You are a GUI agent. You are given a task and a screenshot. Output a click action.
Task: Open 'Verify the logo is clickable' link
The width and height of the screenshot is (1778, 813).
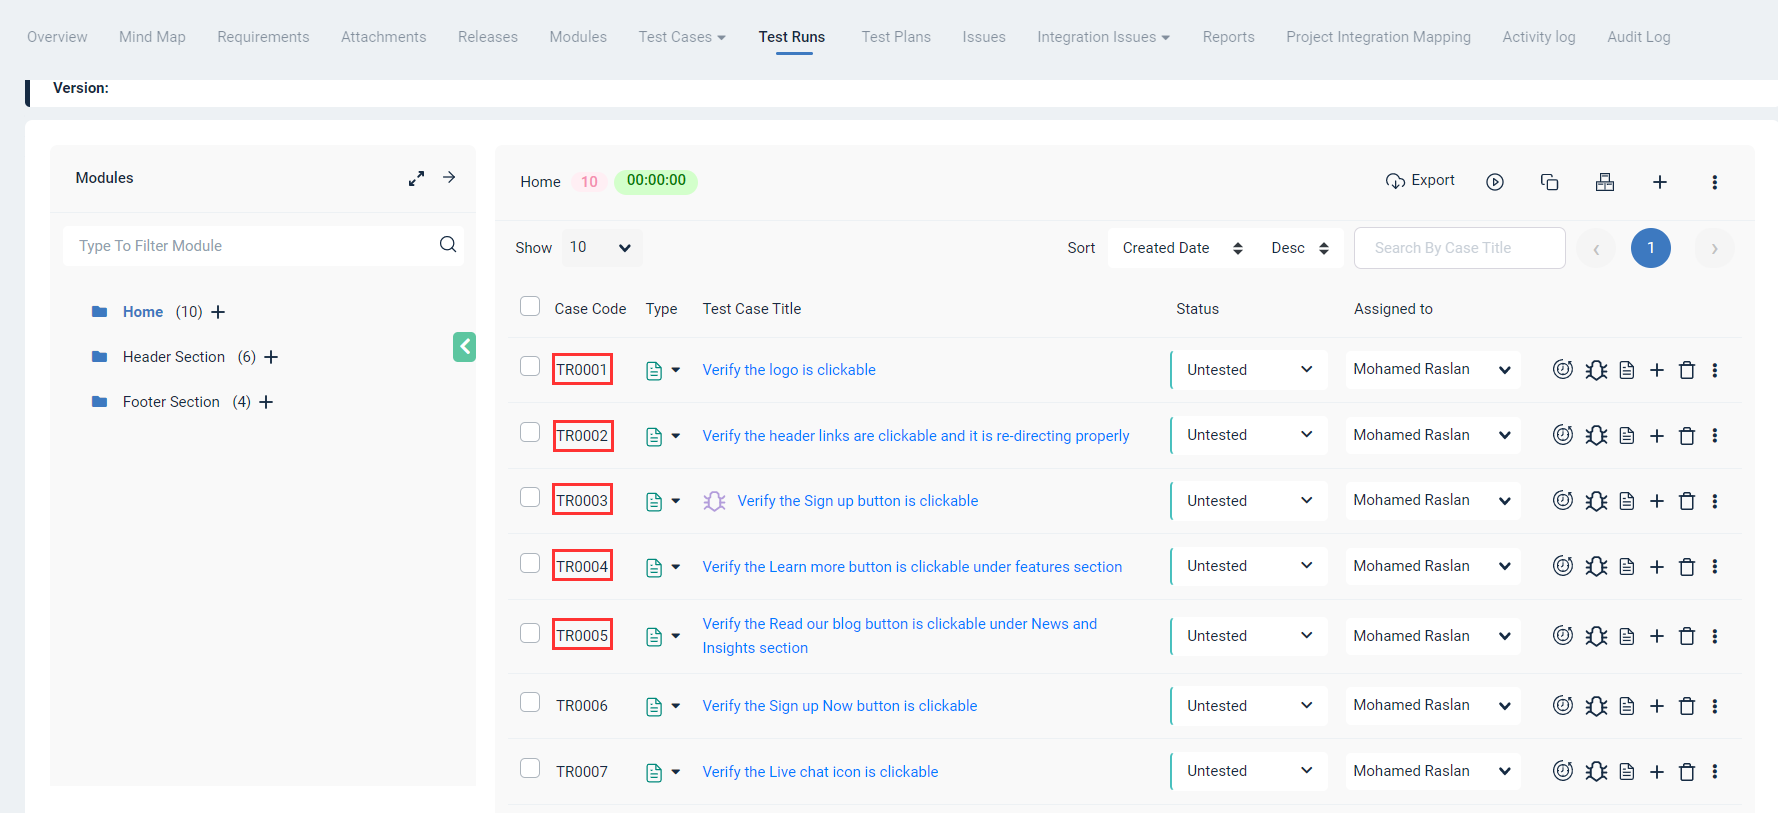789,370
